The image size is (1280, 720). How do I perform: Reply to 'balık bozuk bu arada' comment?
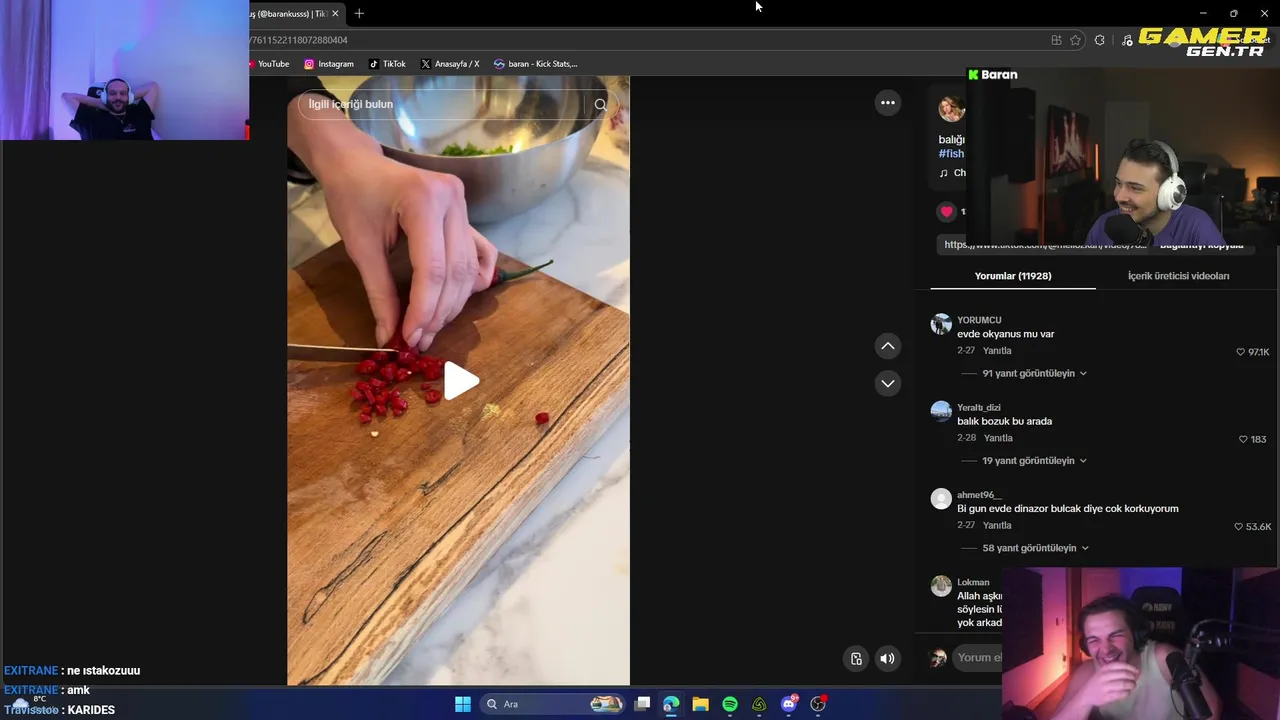tap(998, 438)
